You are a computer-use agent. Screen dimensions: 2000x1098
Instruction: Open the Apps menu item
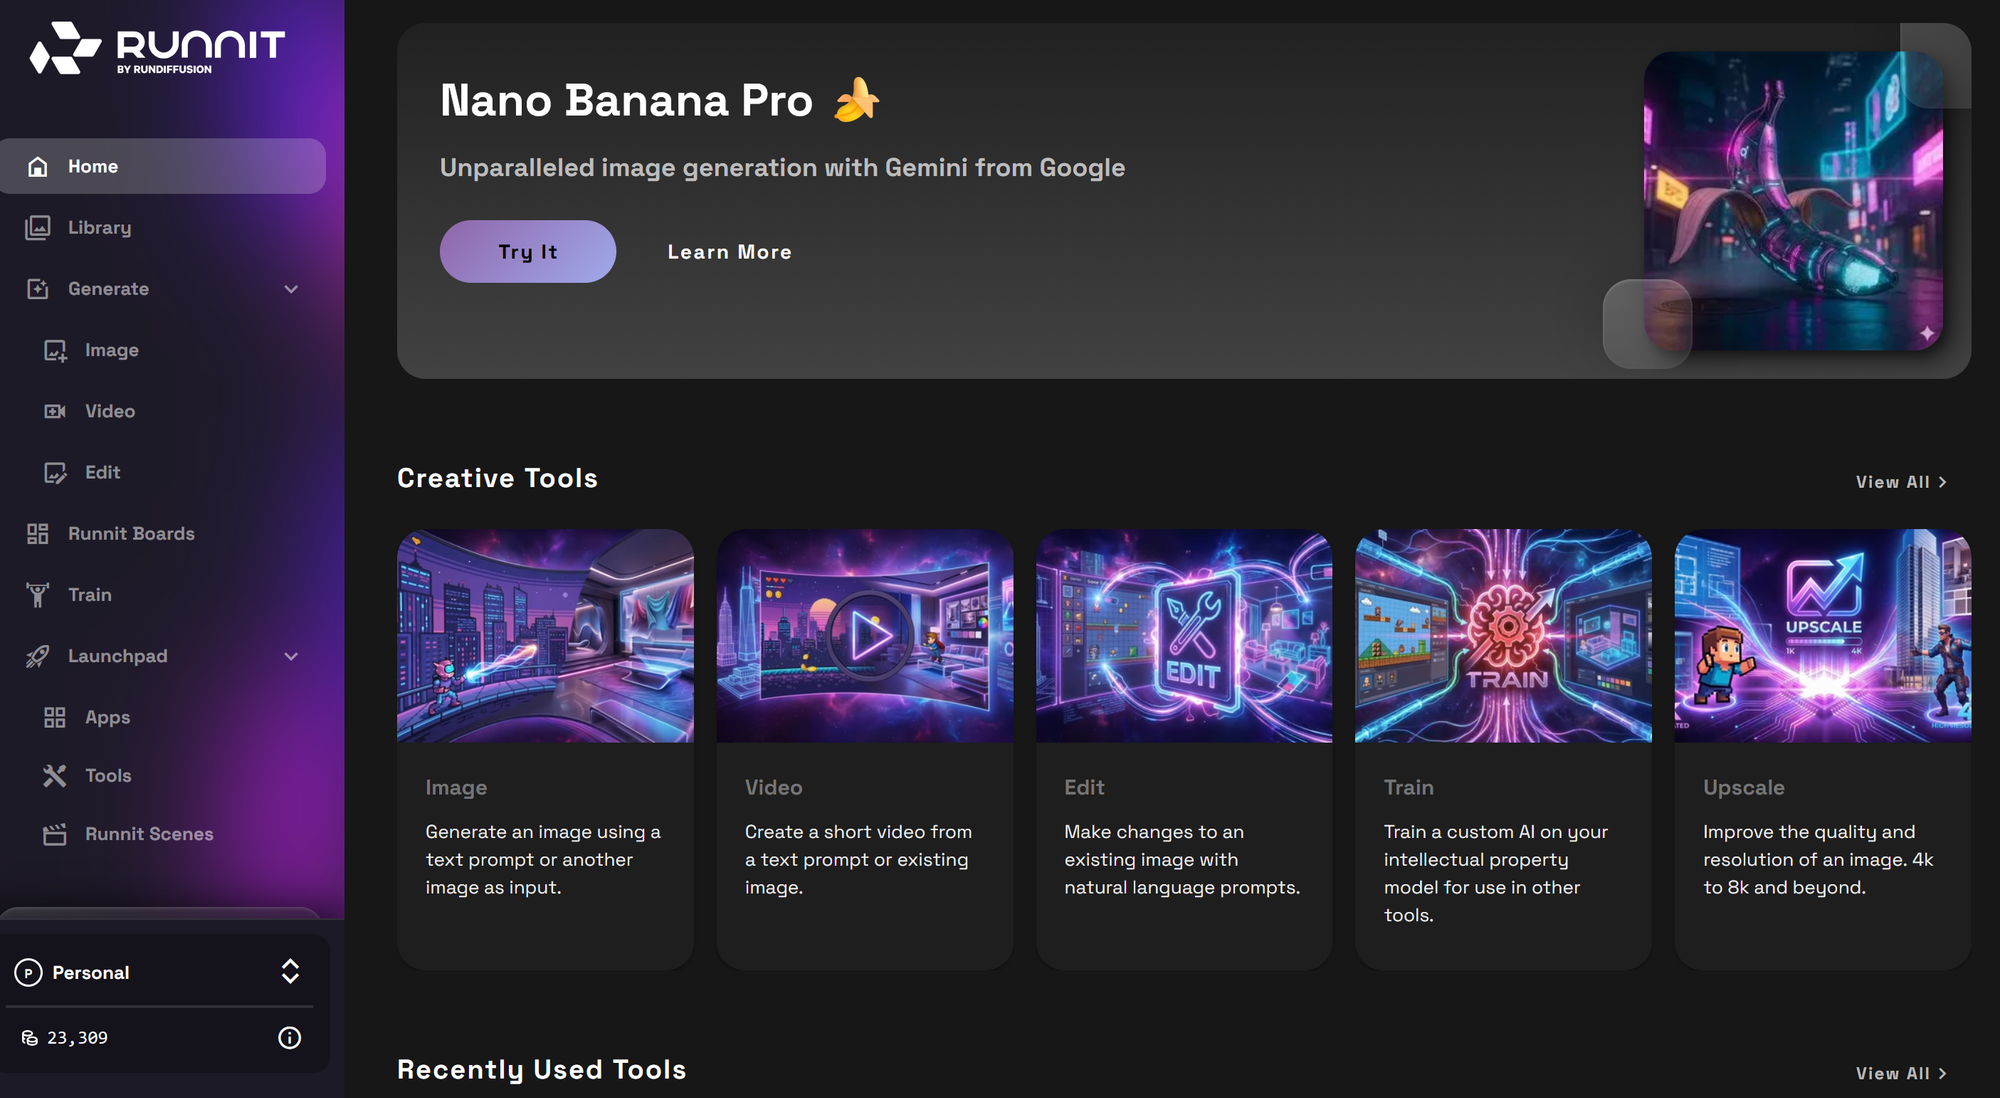click(107, 718)
